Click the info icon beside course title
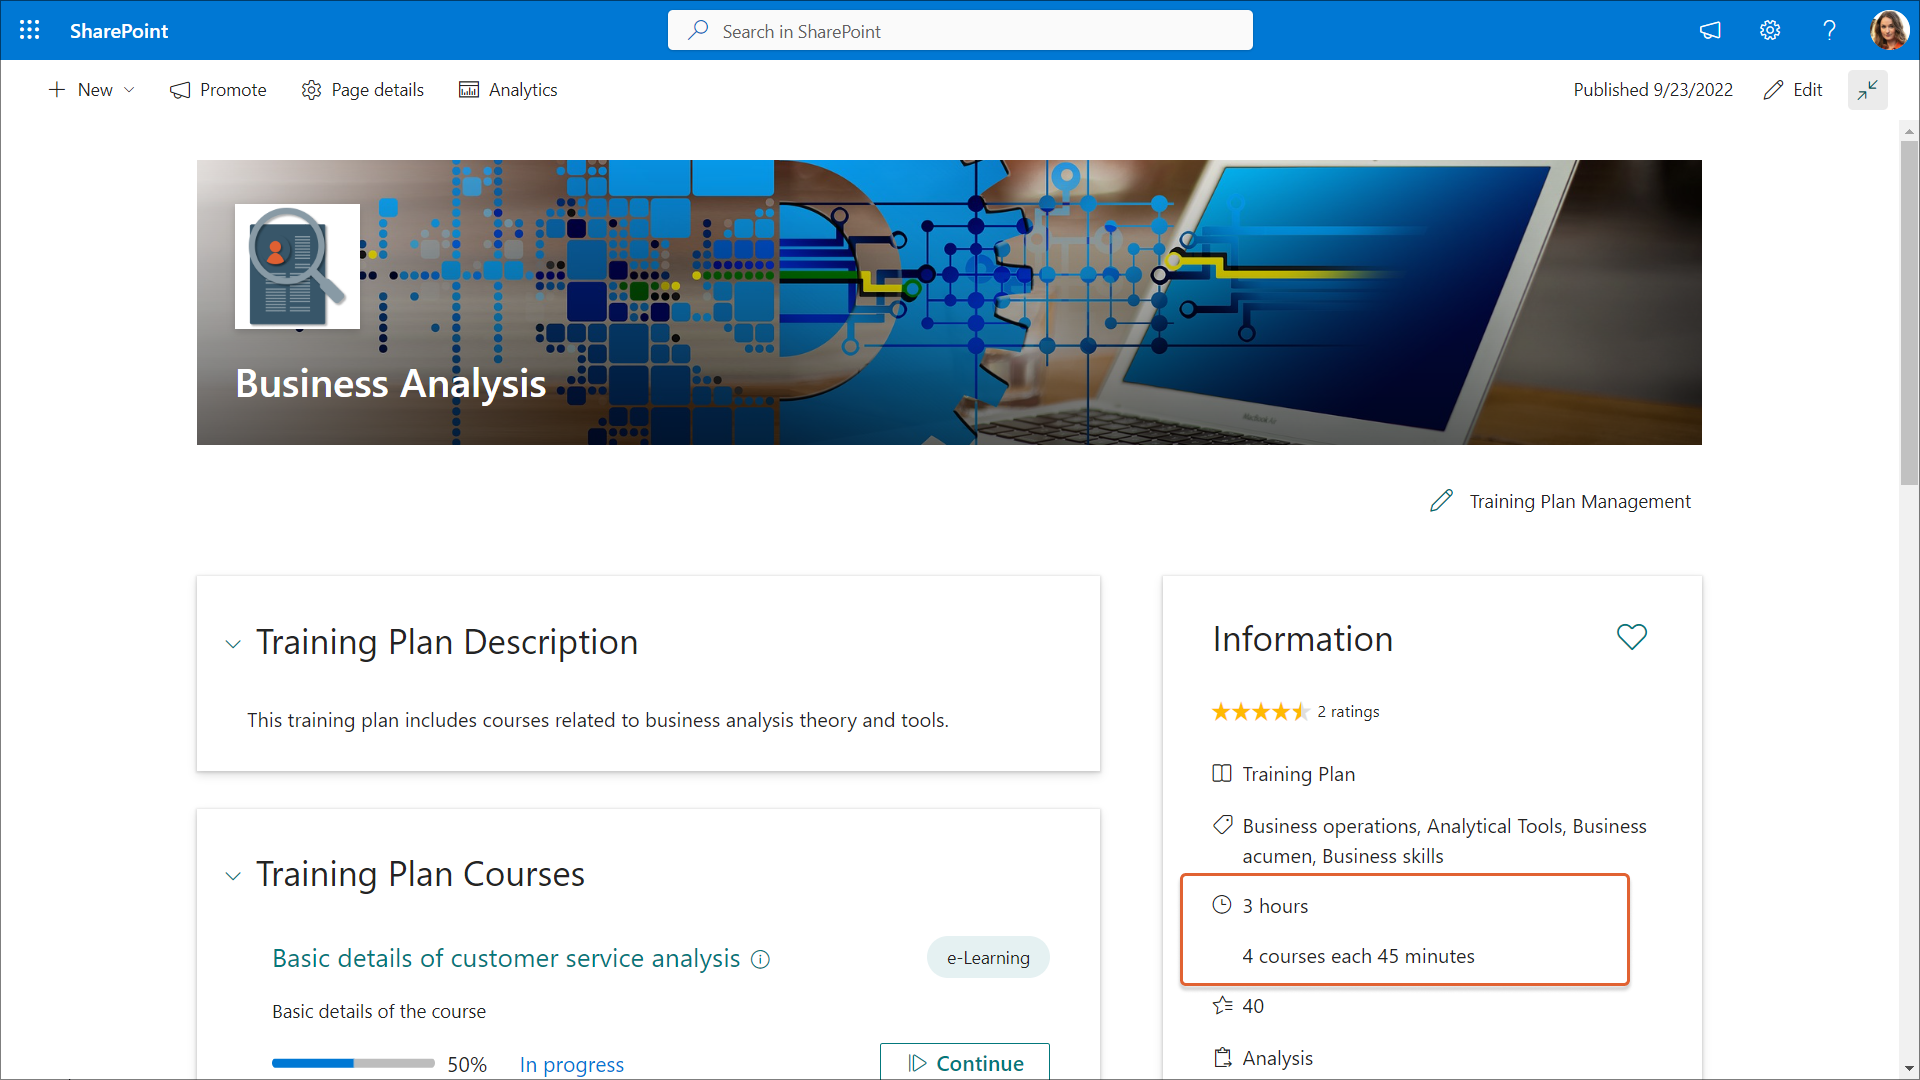This screenshot has height=1080, width=1920. 760,959
